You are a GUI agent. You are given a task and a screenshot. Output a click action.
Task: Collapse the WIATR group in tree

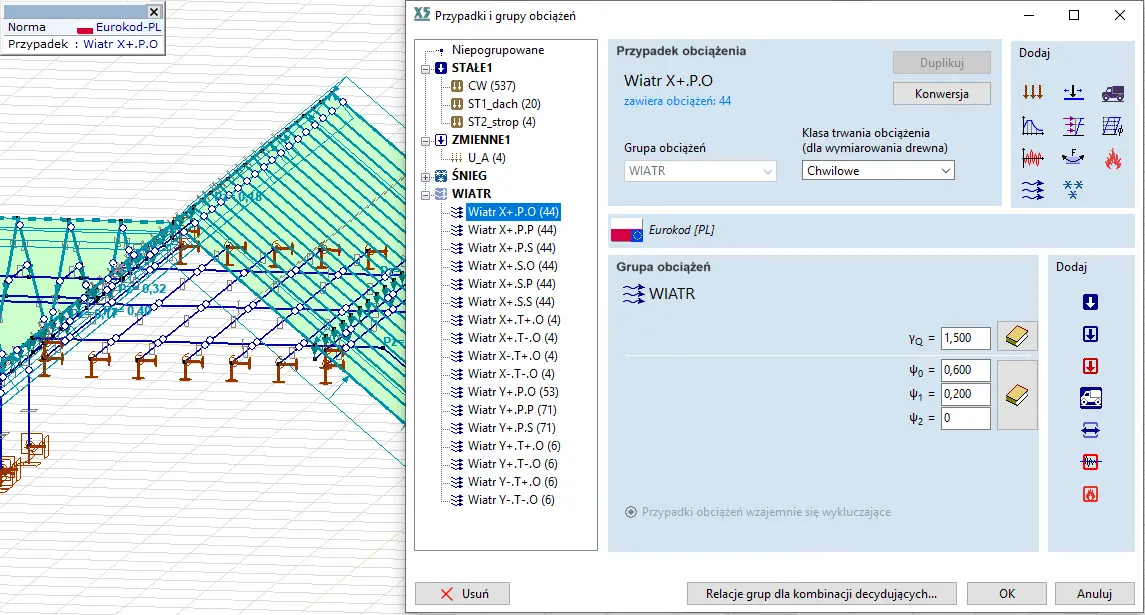427,194
